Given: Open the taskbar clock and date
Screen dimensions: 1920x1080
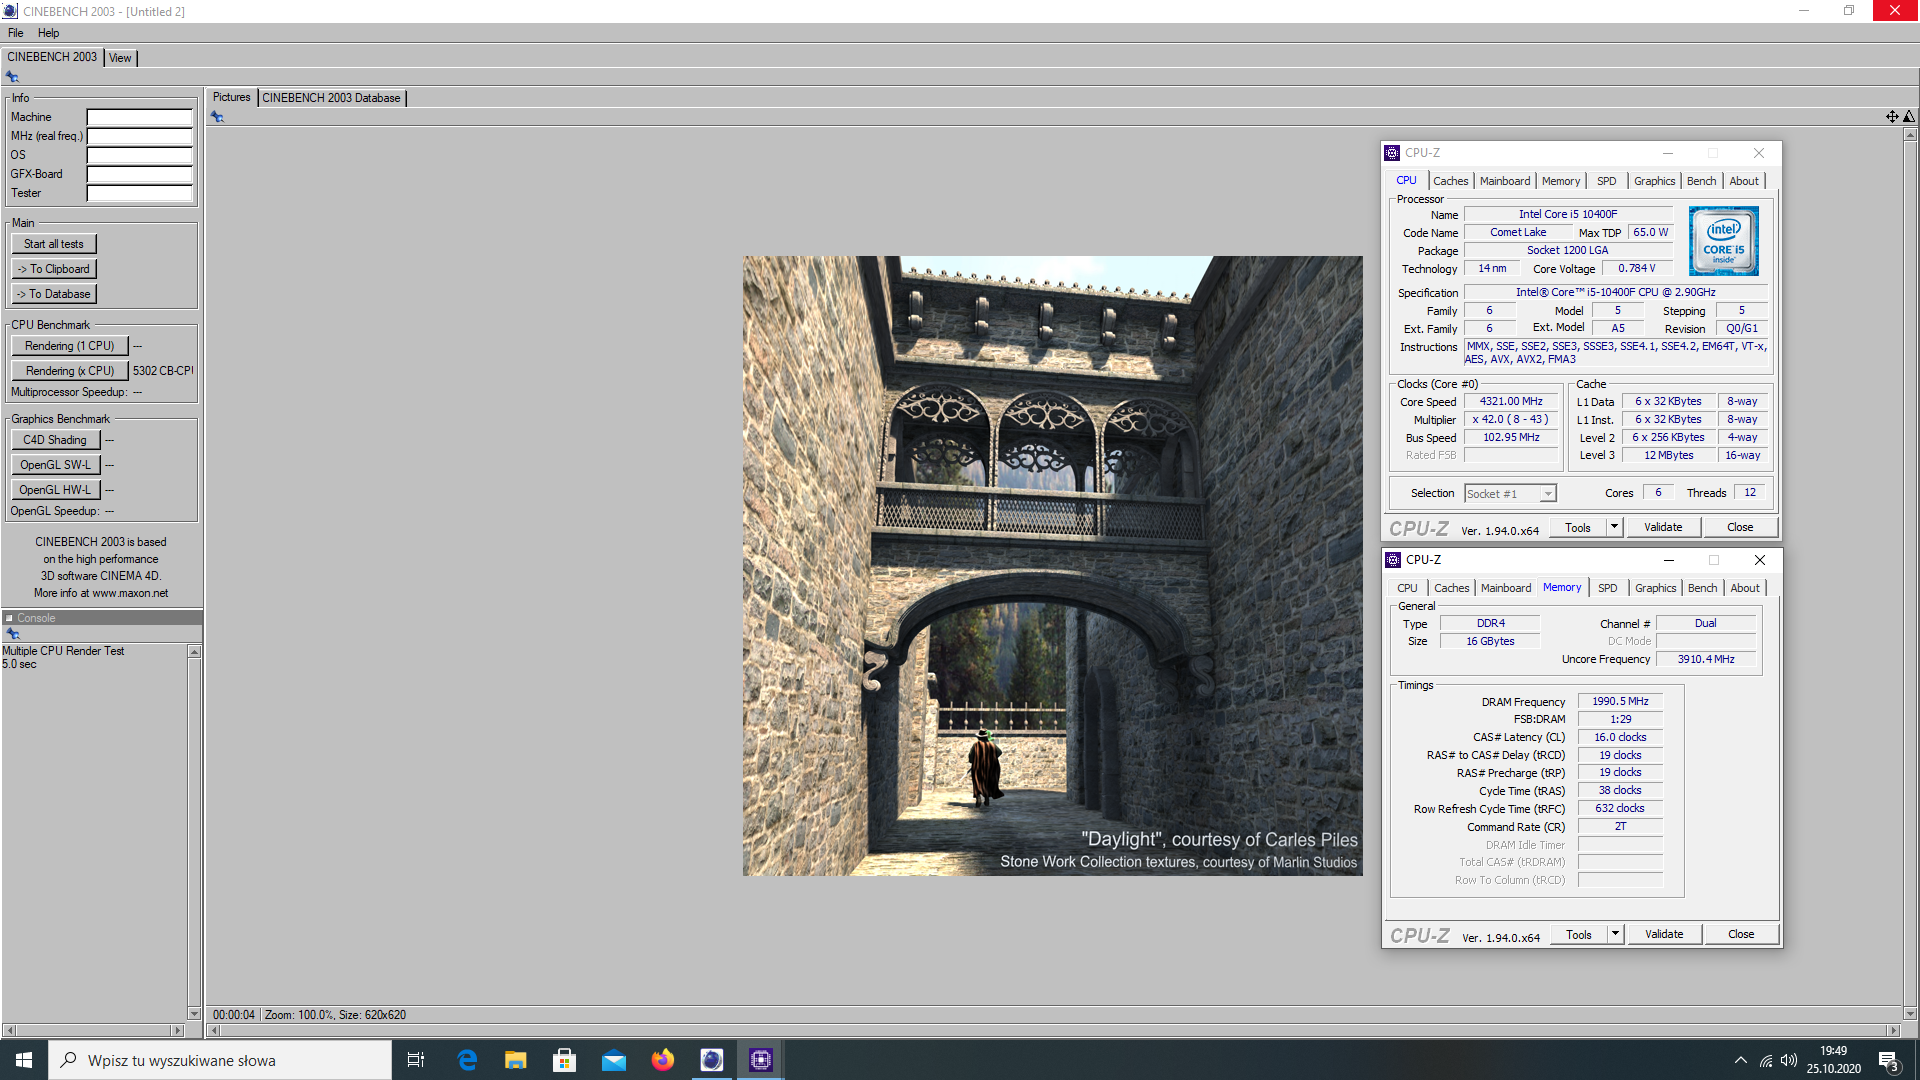Looking at the screenshot, I should [1834, 1060].
